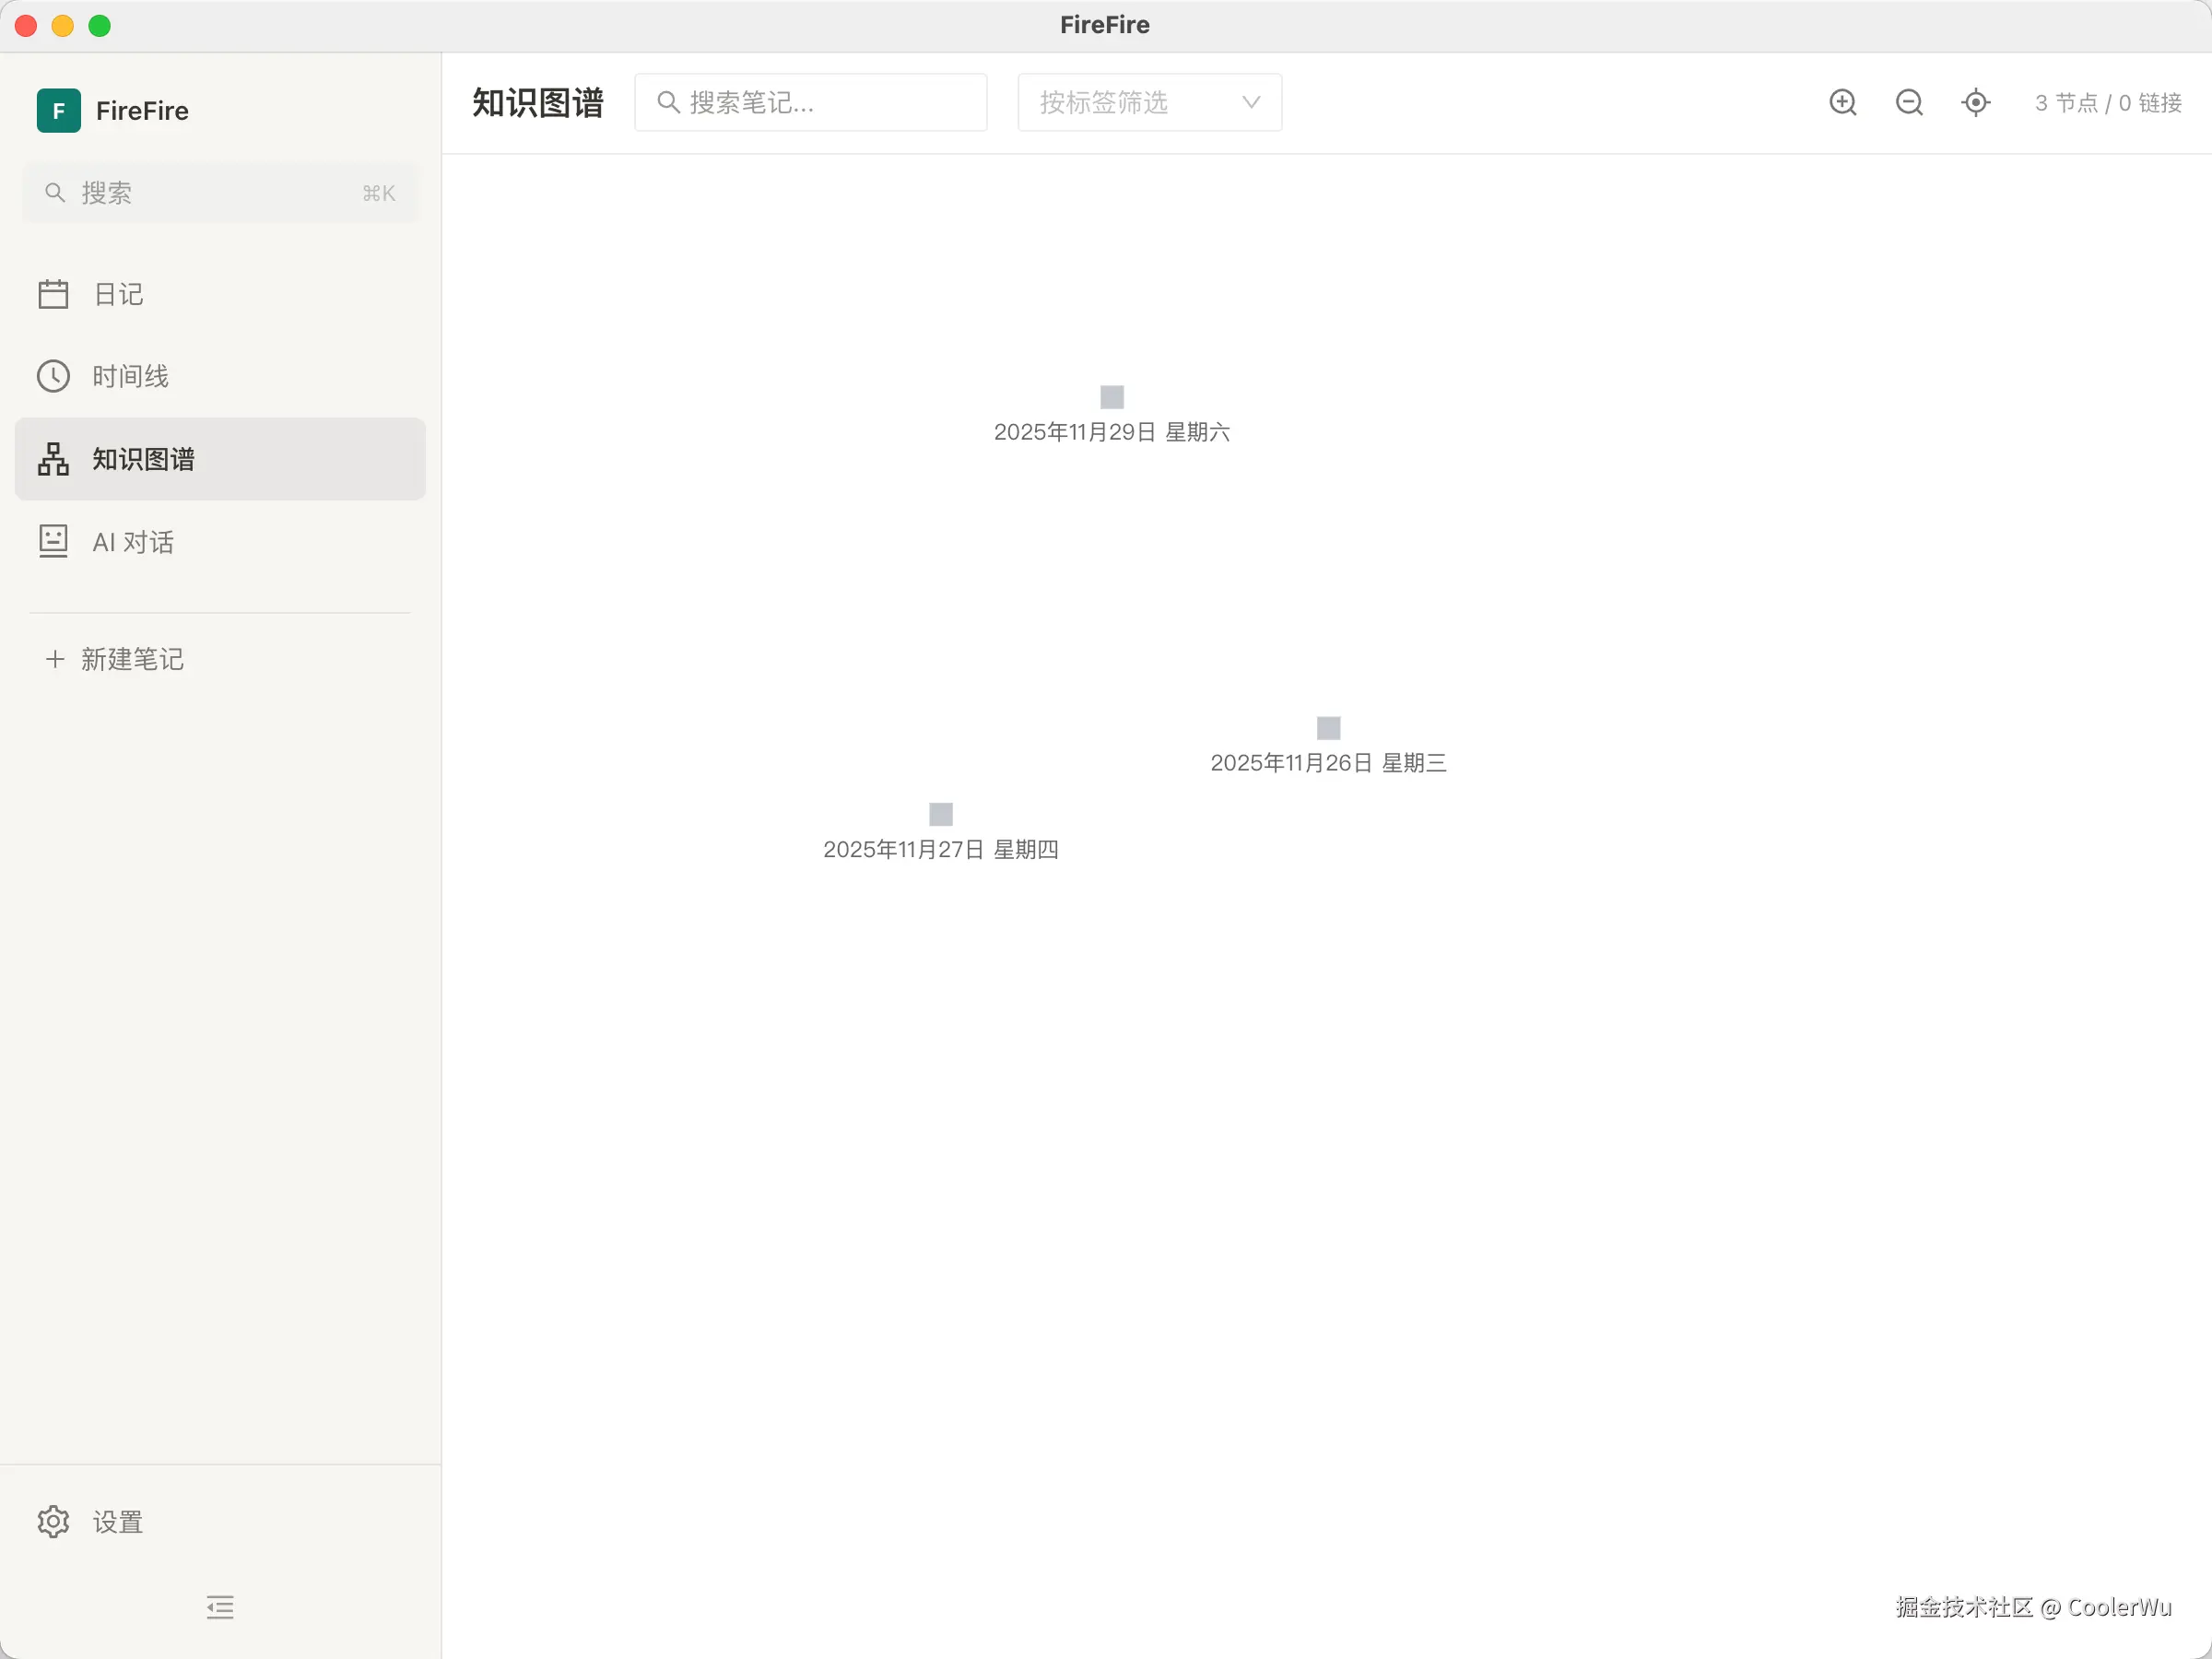
Task: Click the tag filter chevron arrow
Action: click(x=1250, y=102)
